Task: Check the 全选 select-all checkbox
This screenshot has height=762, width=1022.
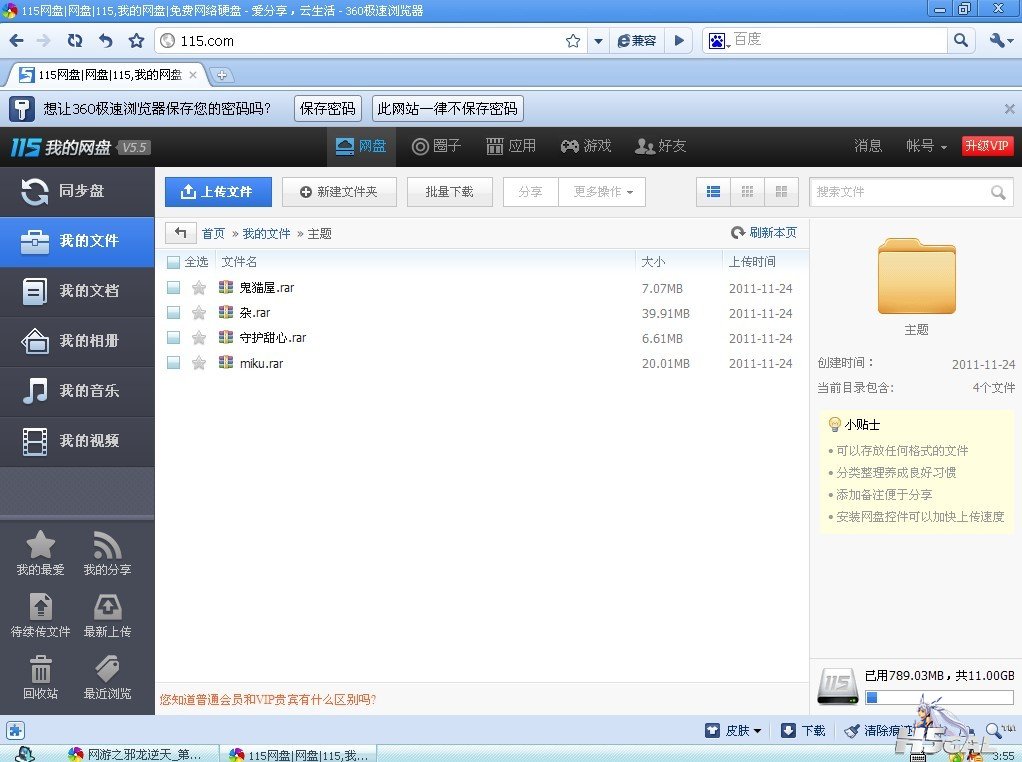Action: click(174, 262)
